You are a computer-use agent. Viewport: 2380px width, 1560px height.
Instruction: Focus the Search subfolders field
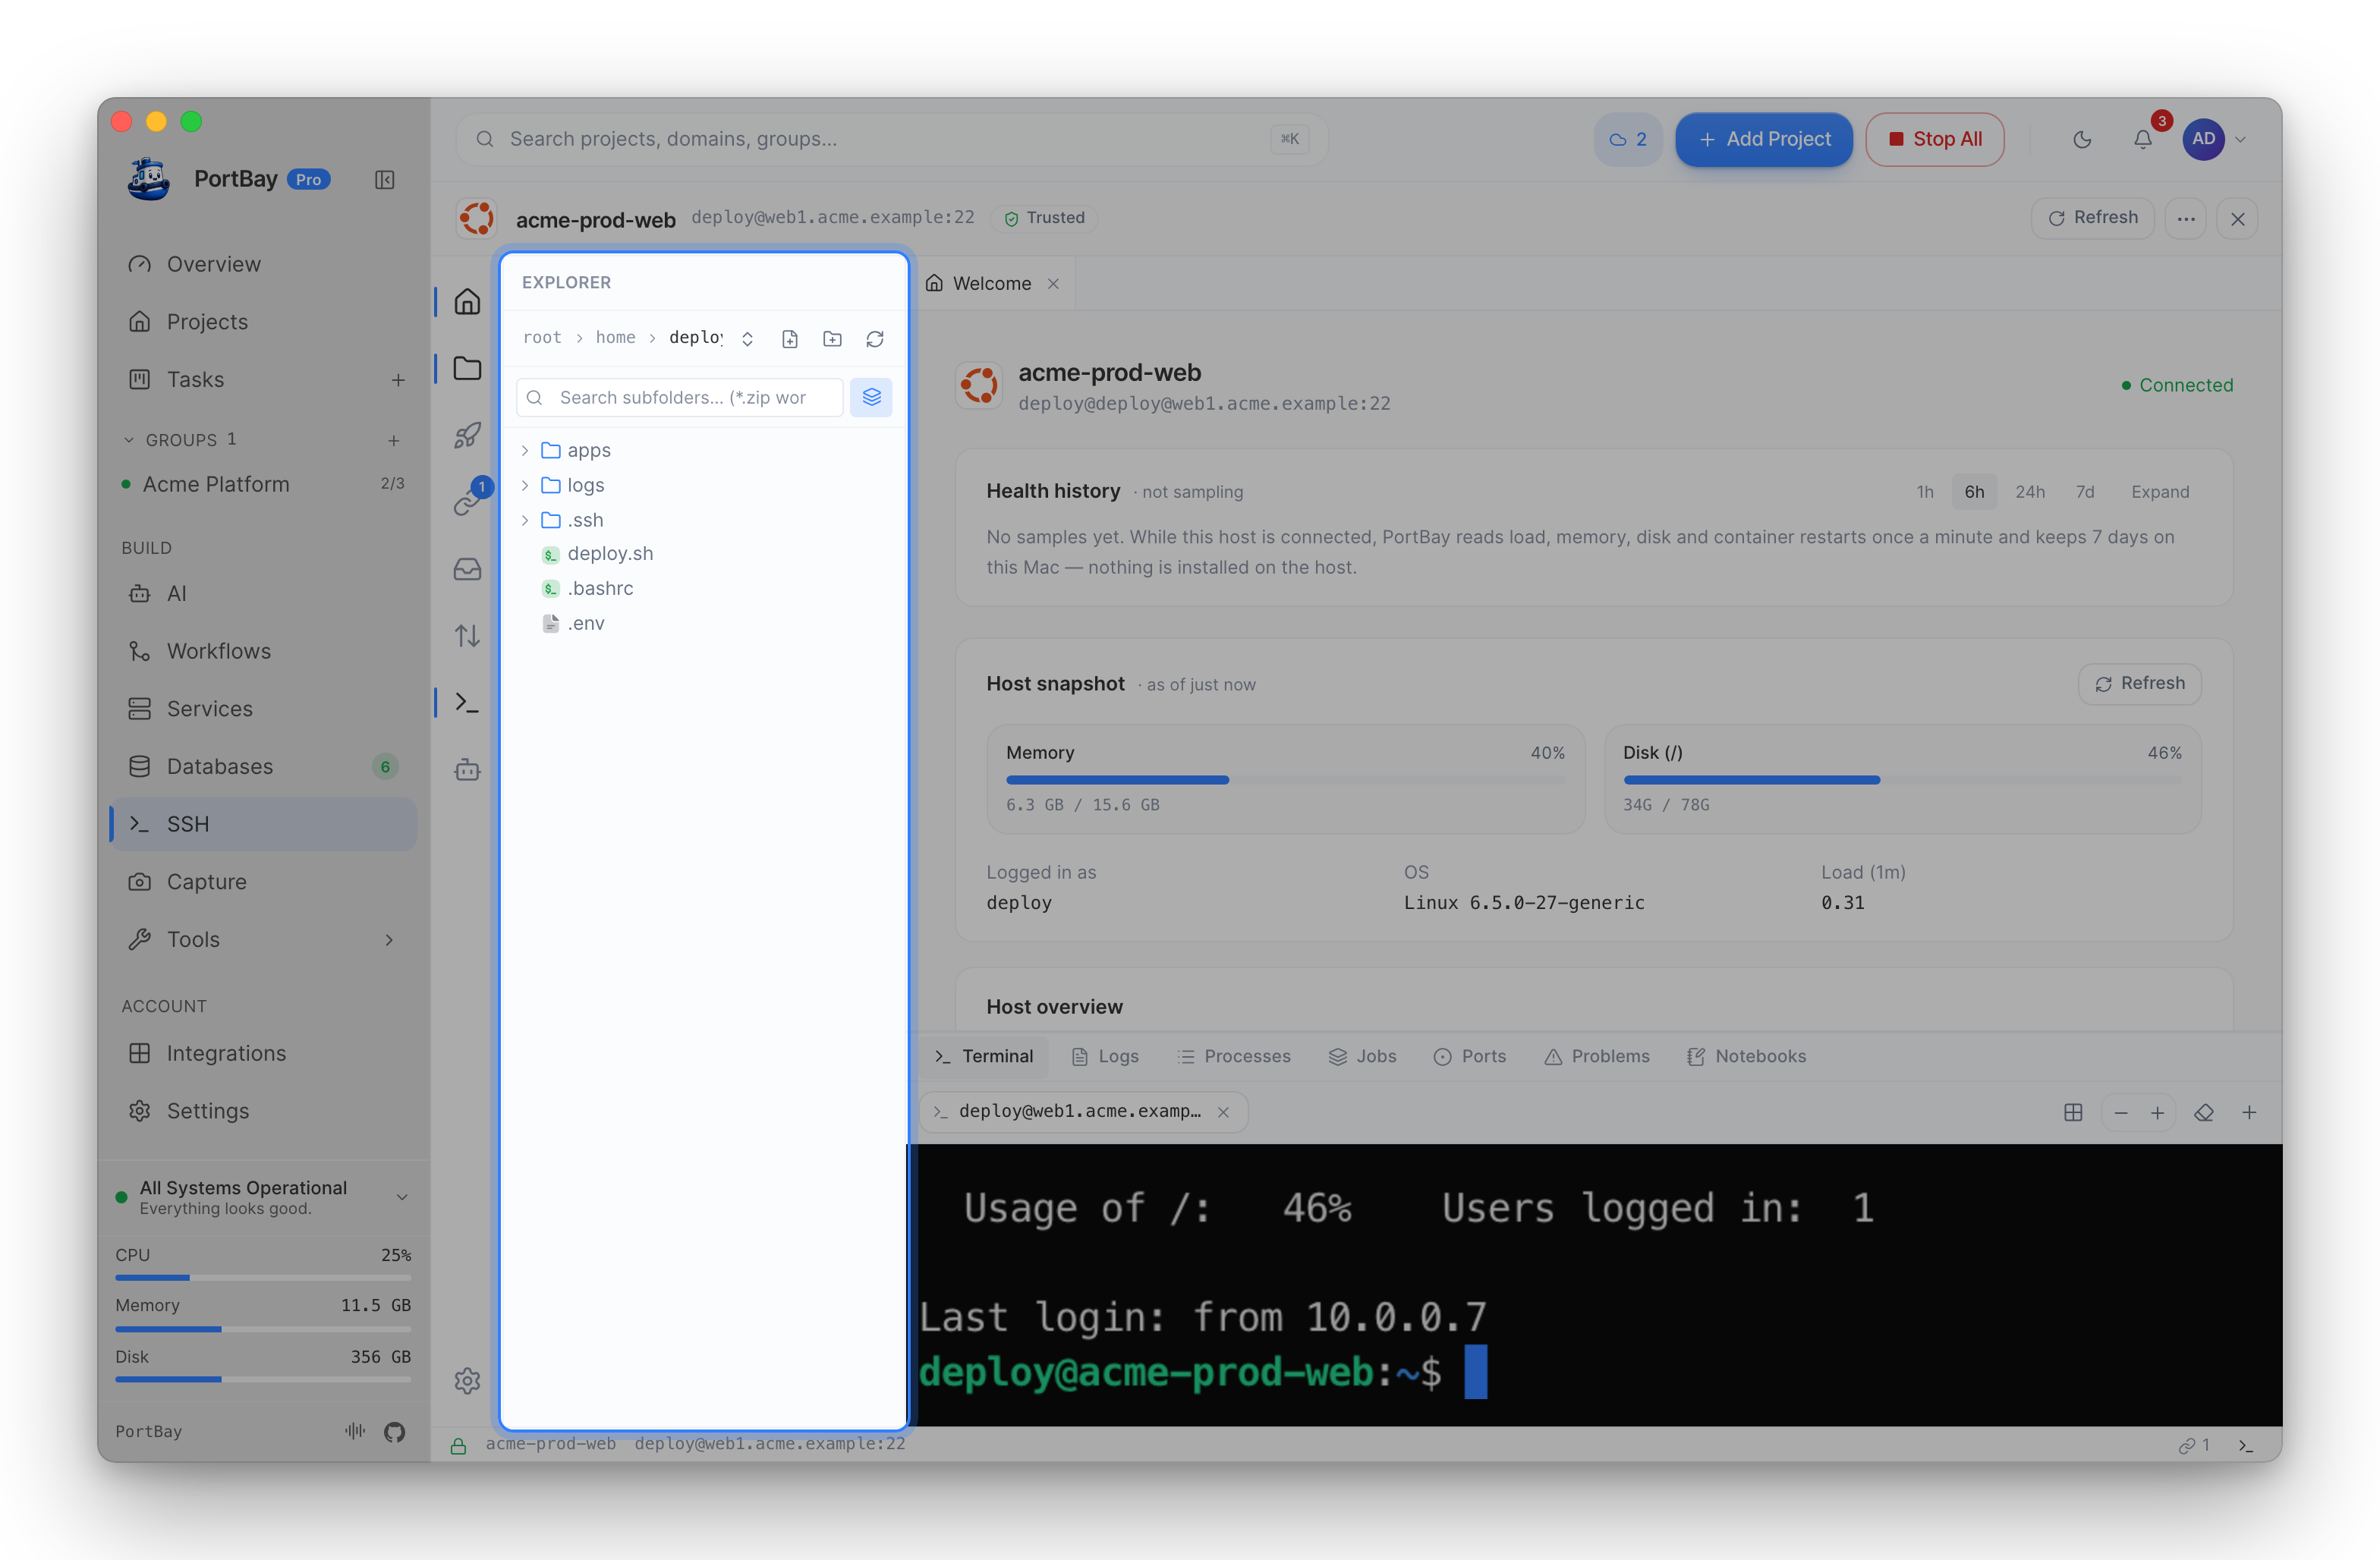681,397
